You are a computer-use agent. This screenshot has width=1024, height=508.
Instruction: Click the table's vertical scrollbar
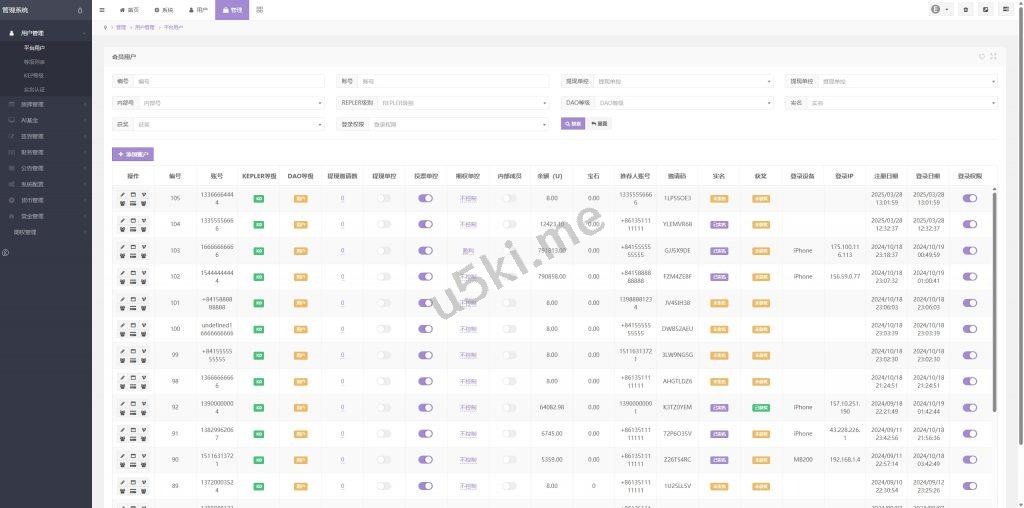tap(994, 300)
